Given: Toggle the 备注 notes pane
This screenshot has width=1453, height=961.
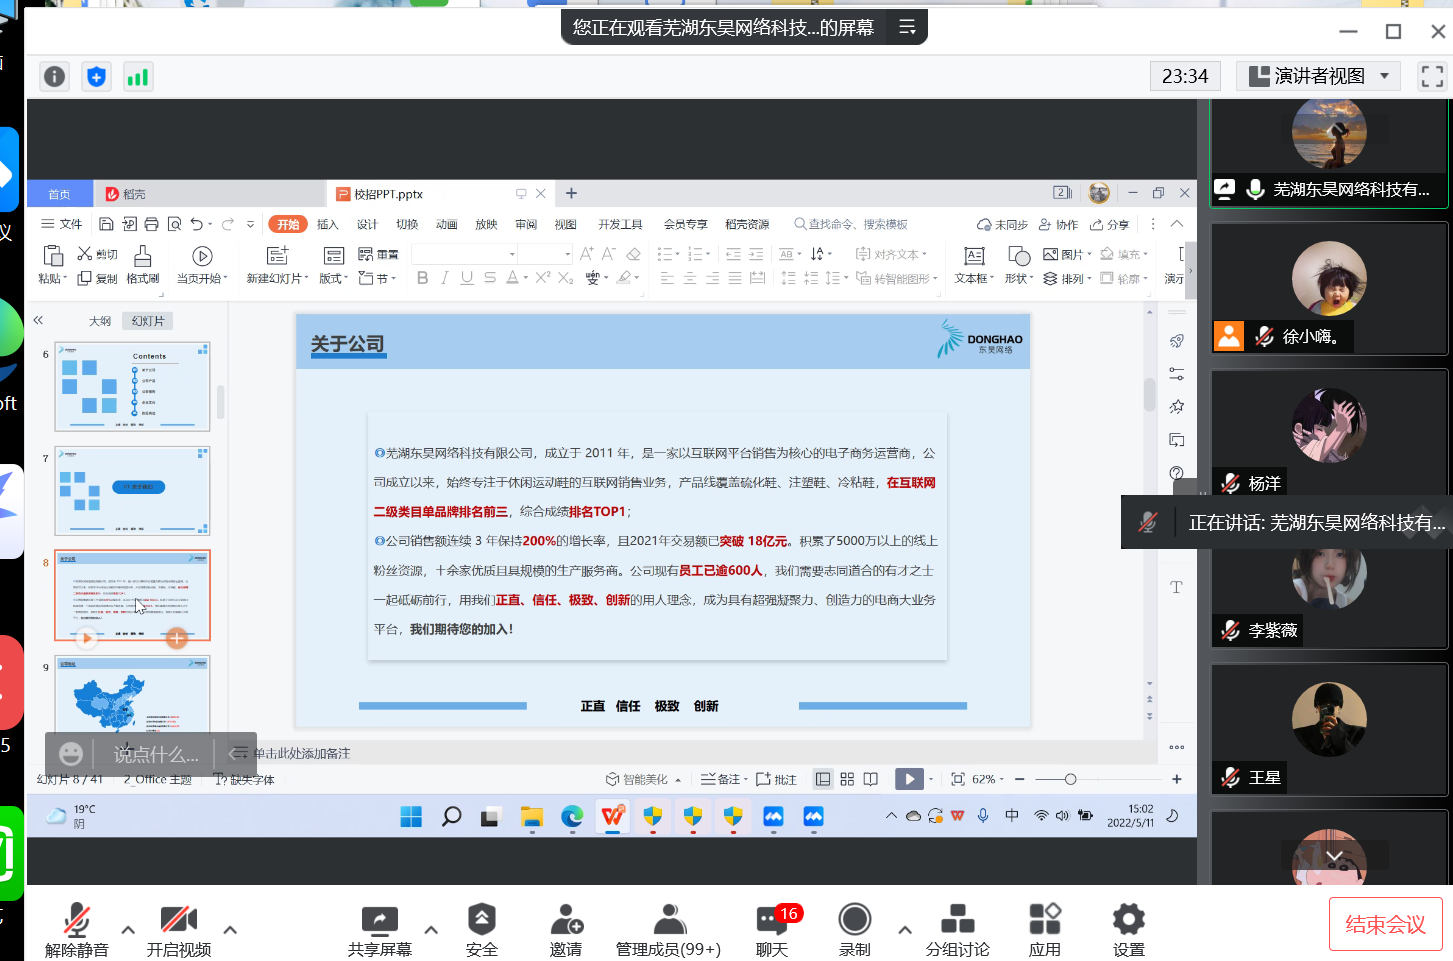Looking at the screenshot, I should tap(723, 779).
